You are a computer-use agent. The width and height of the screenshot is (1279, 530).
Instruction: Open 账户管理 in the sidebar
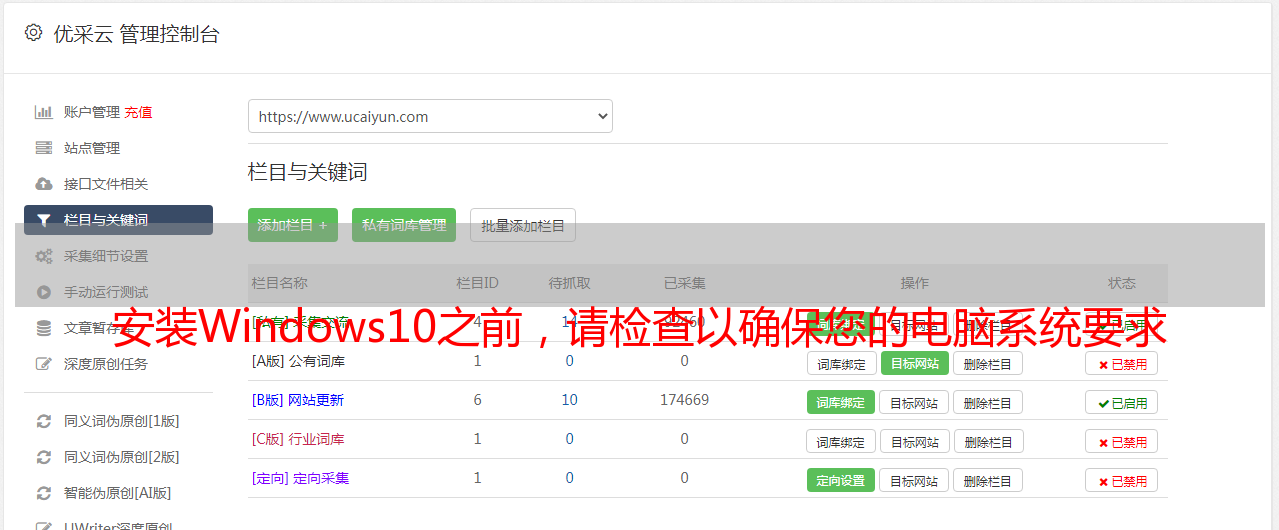[92, 112]
